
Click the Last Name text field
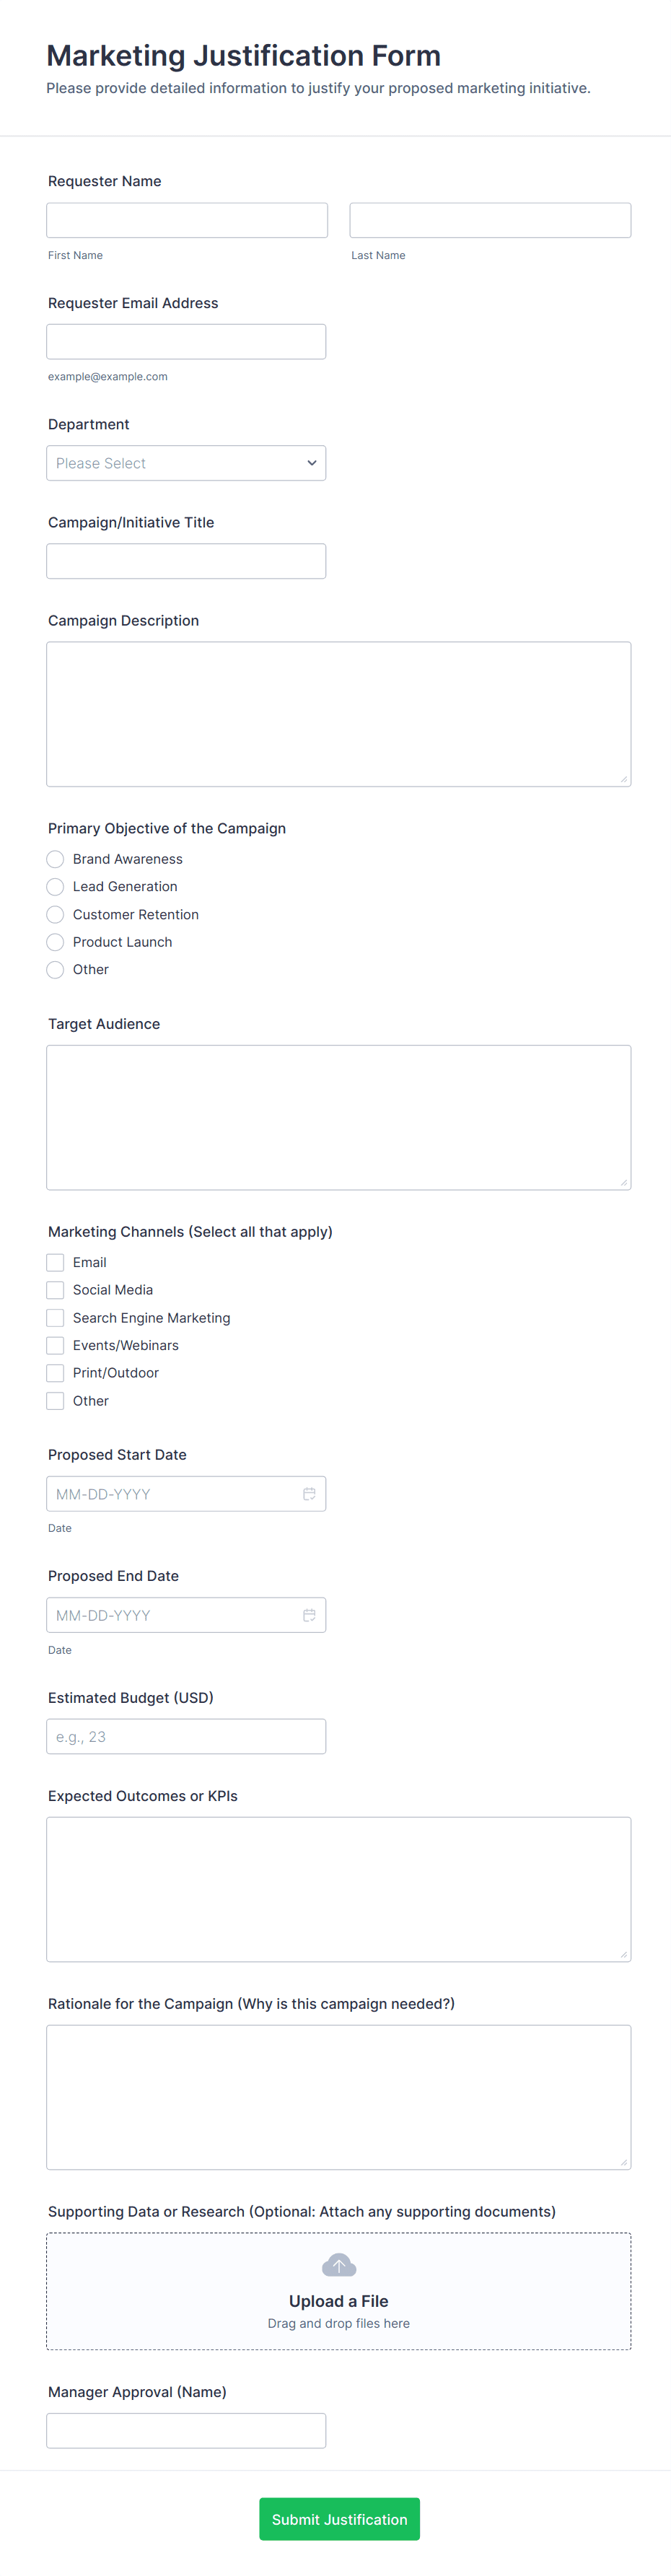(490, 220)
